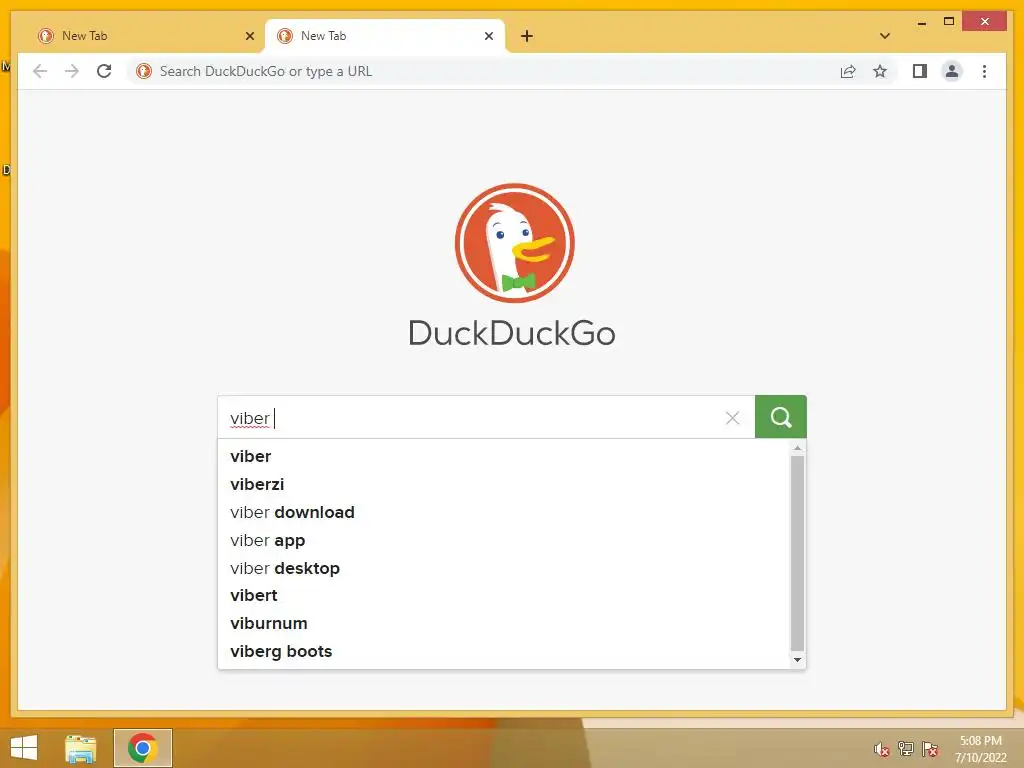The width and height of the screenshot is (1024, 768).
Task: Clear the search box with X icon
Action: click(732, 418)
